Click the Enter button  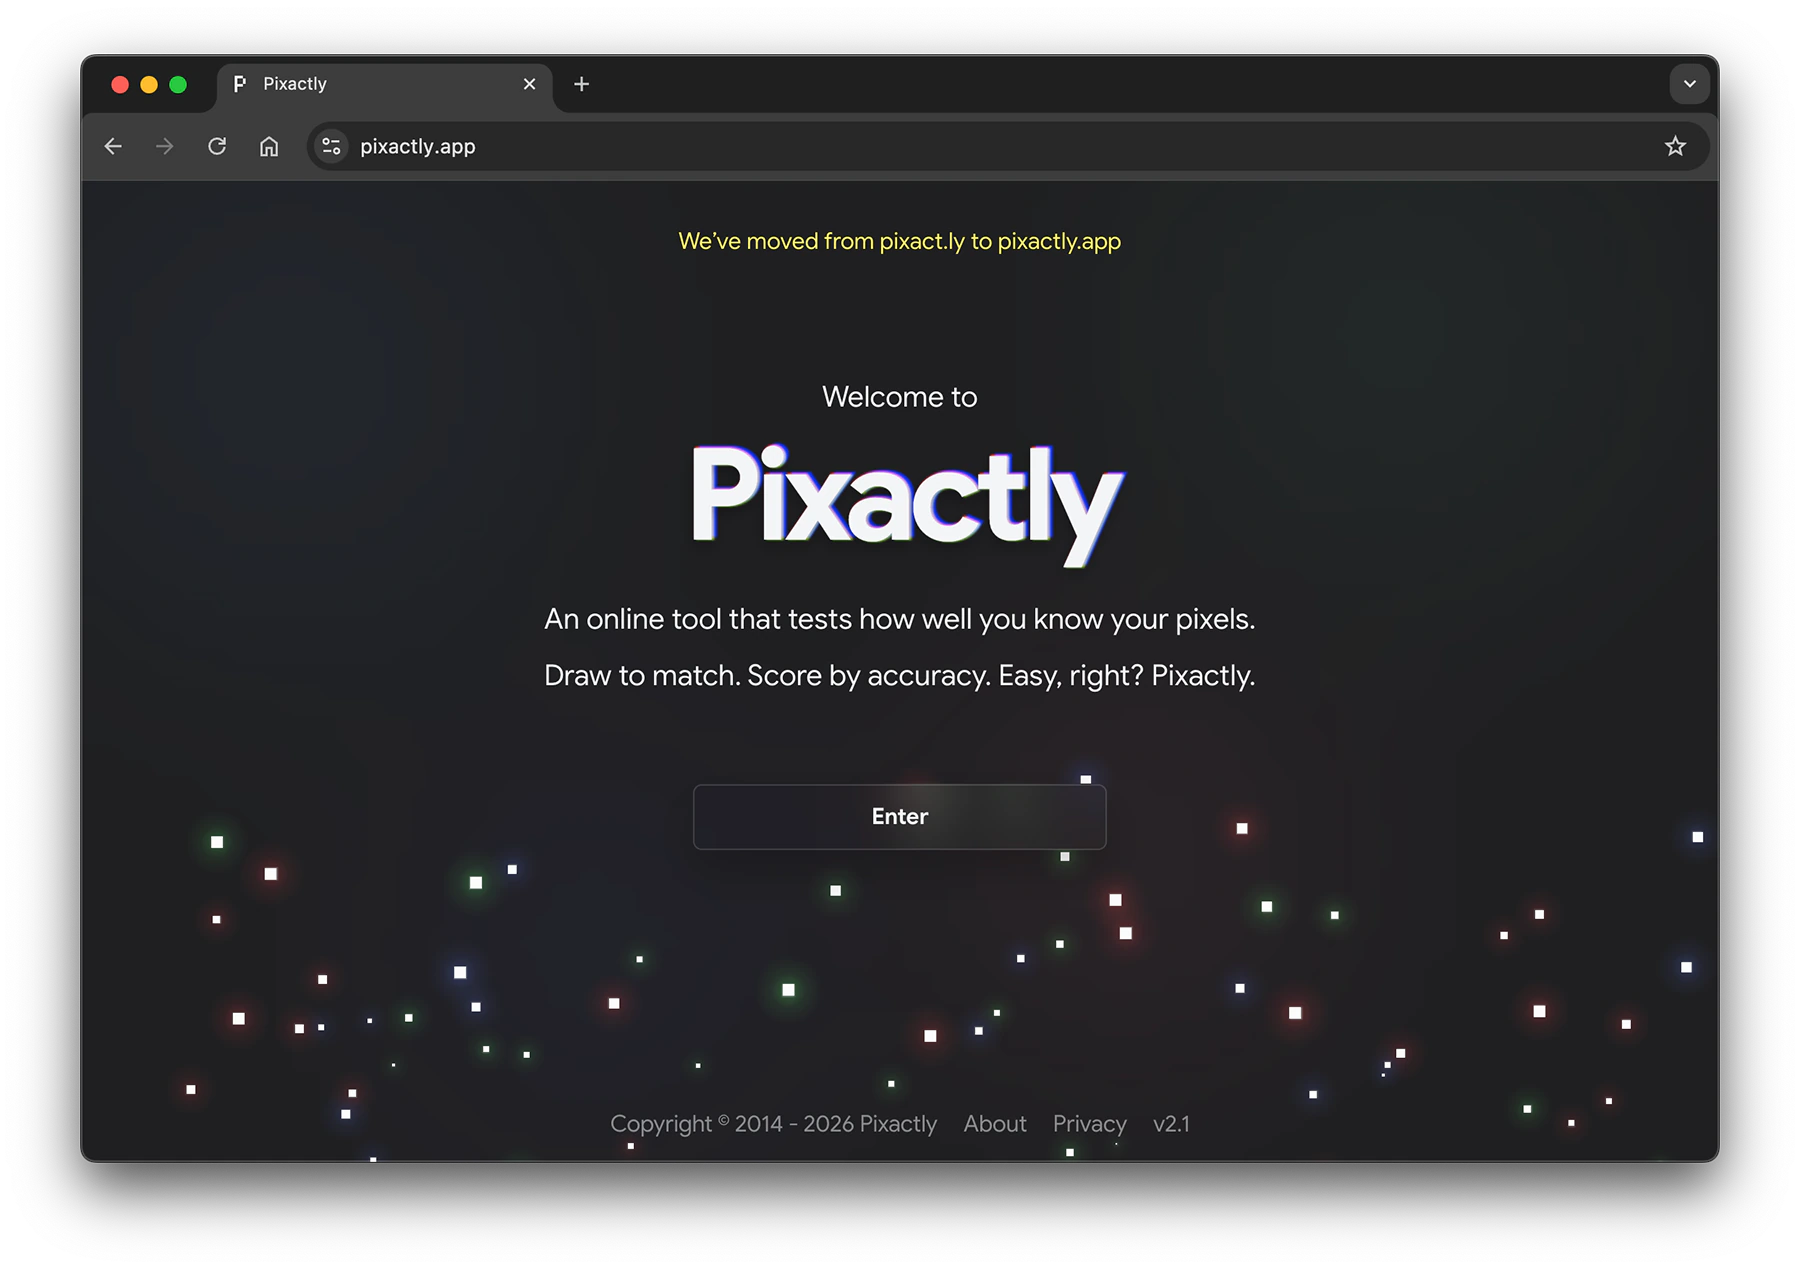[x=899, y=816]
